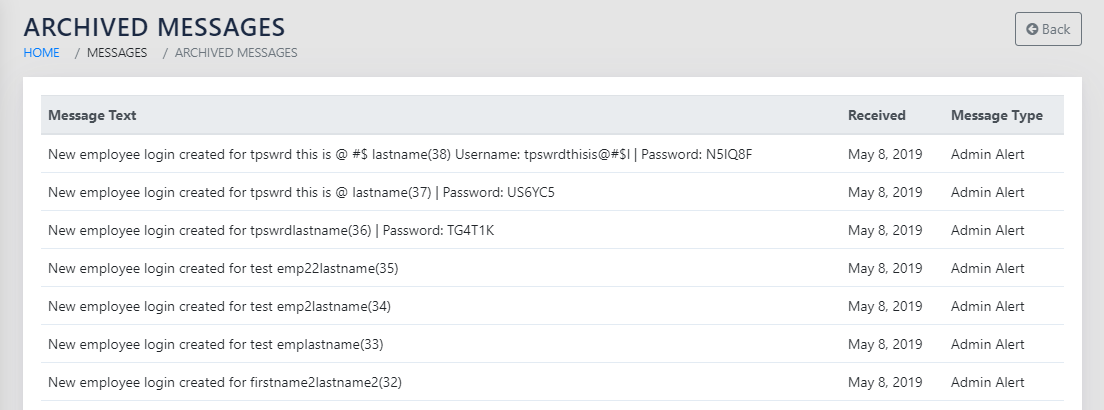
Task: Click the Back button
Action: tap(1048, 29)
